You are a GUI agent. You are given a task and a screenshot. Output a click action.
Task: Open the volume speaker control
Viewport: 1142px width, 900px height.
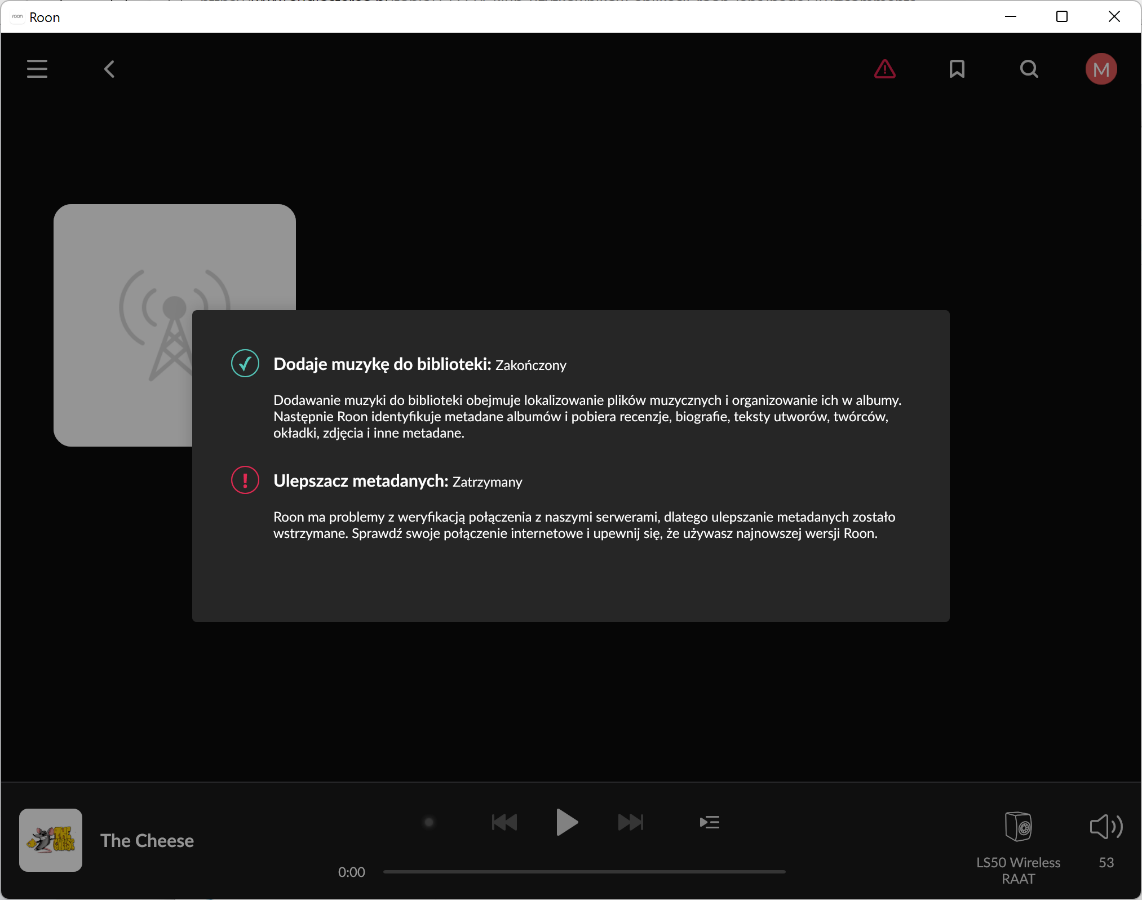1106,826
